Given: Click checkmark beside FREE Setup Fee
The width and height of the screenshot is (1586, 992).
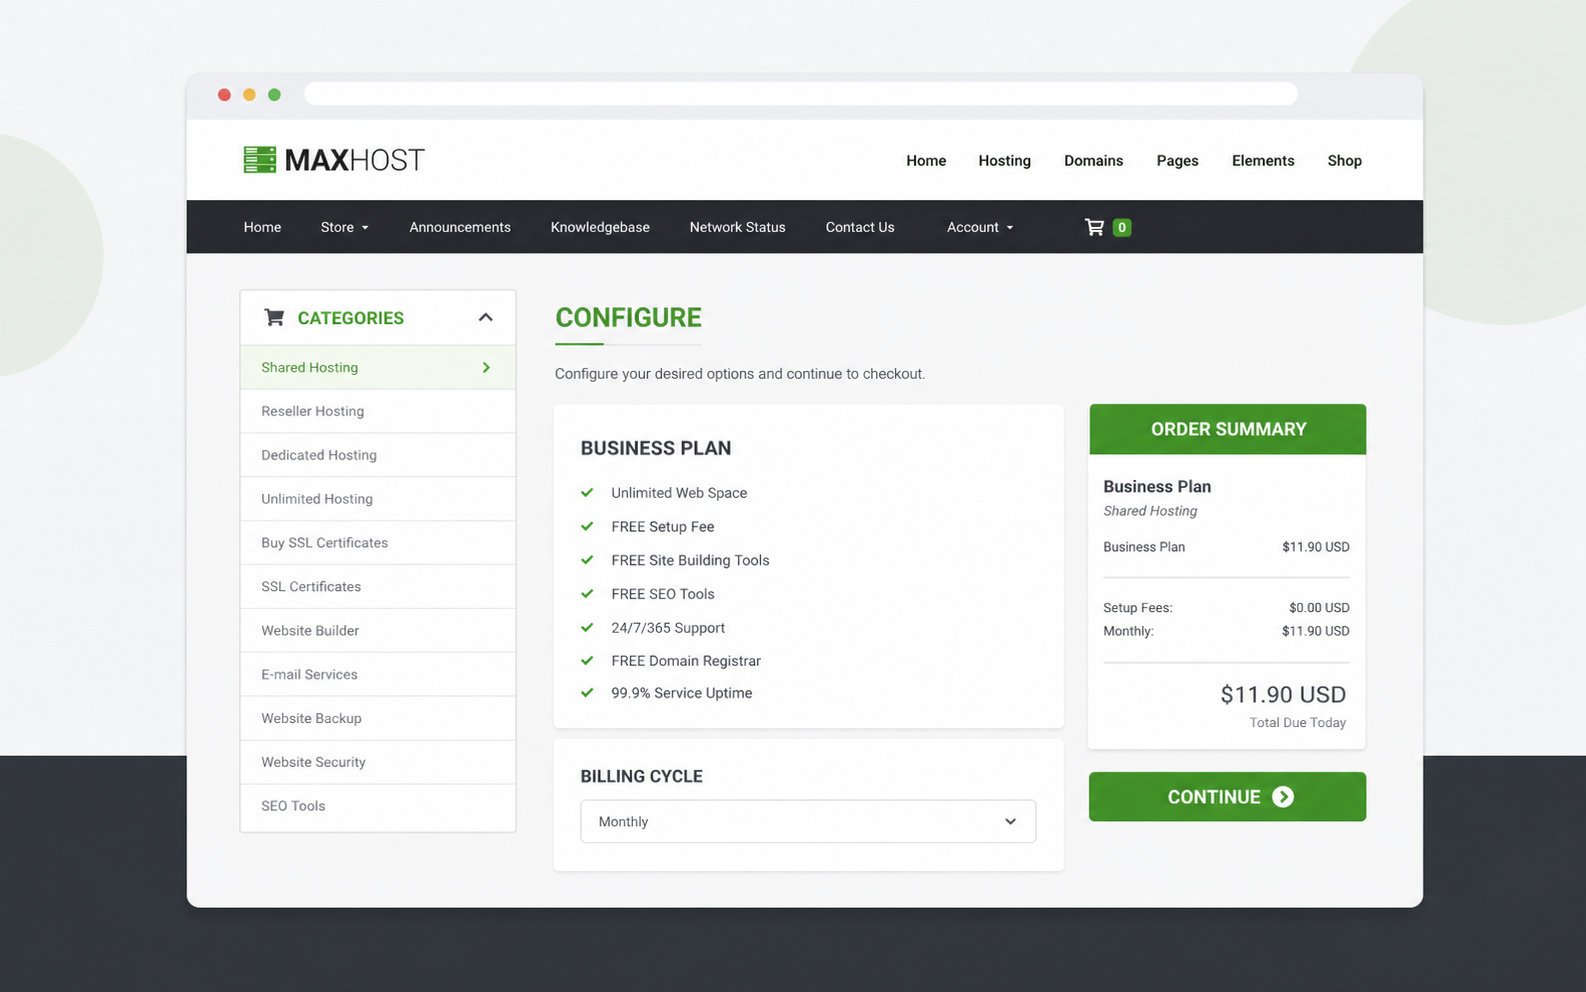Looking at the screenshot, I should 587,526.
